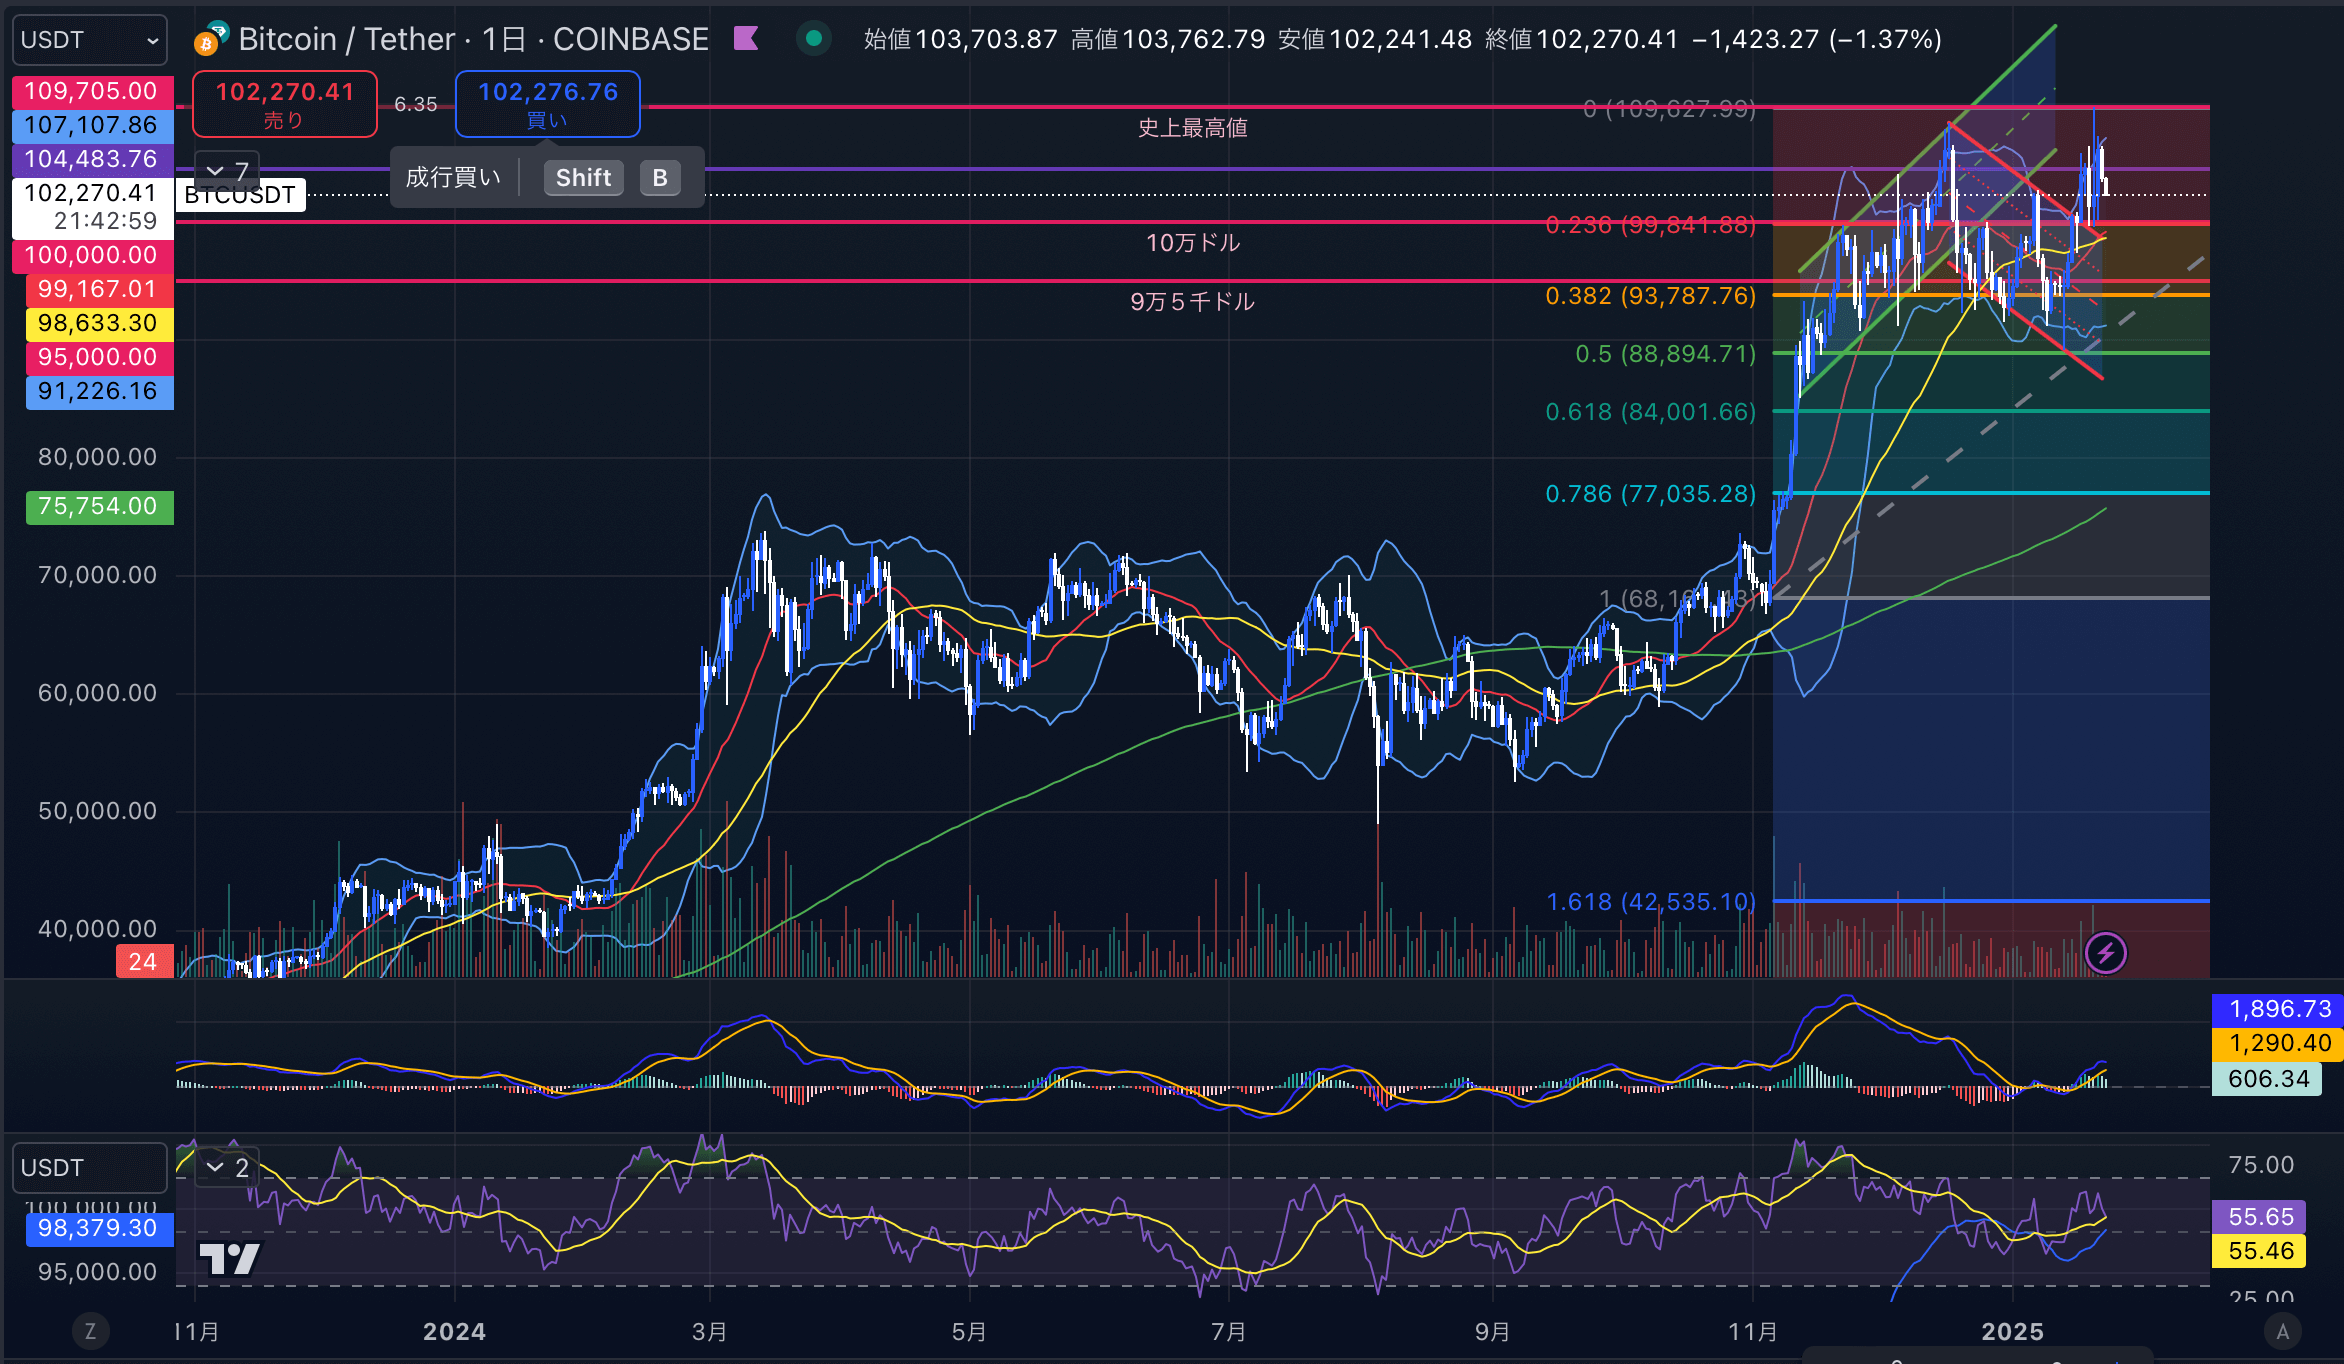Click the 史上最高値 line label
2344x1364 pixels.
click(x=1193, y=128)
